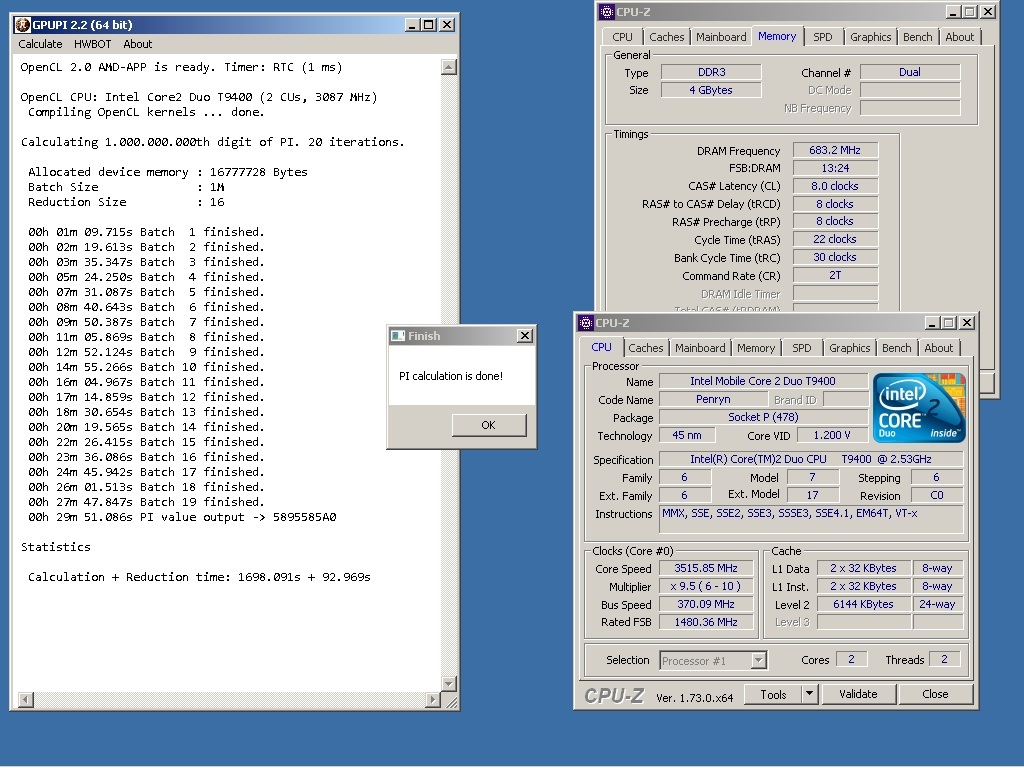
Task: Click the Bus Speed value 370.09 MHz
Action: (706, 605)
